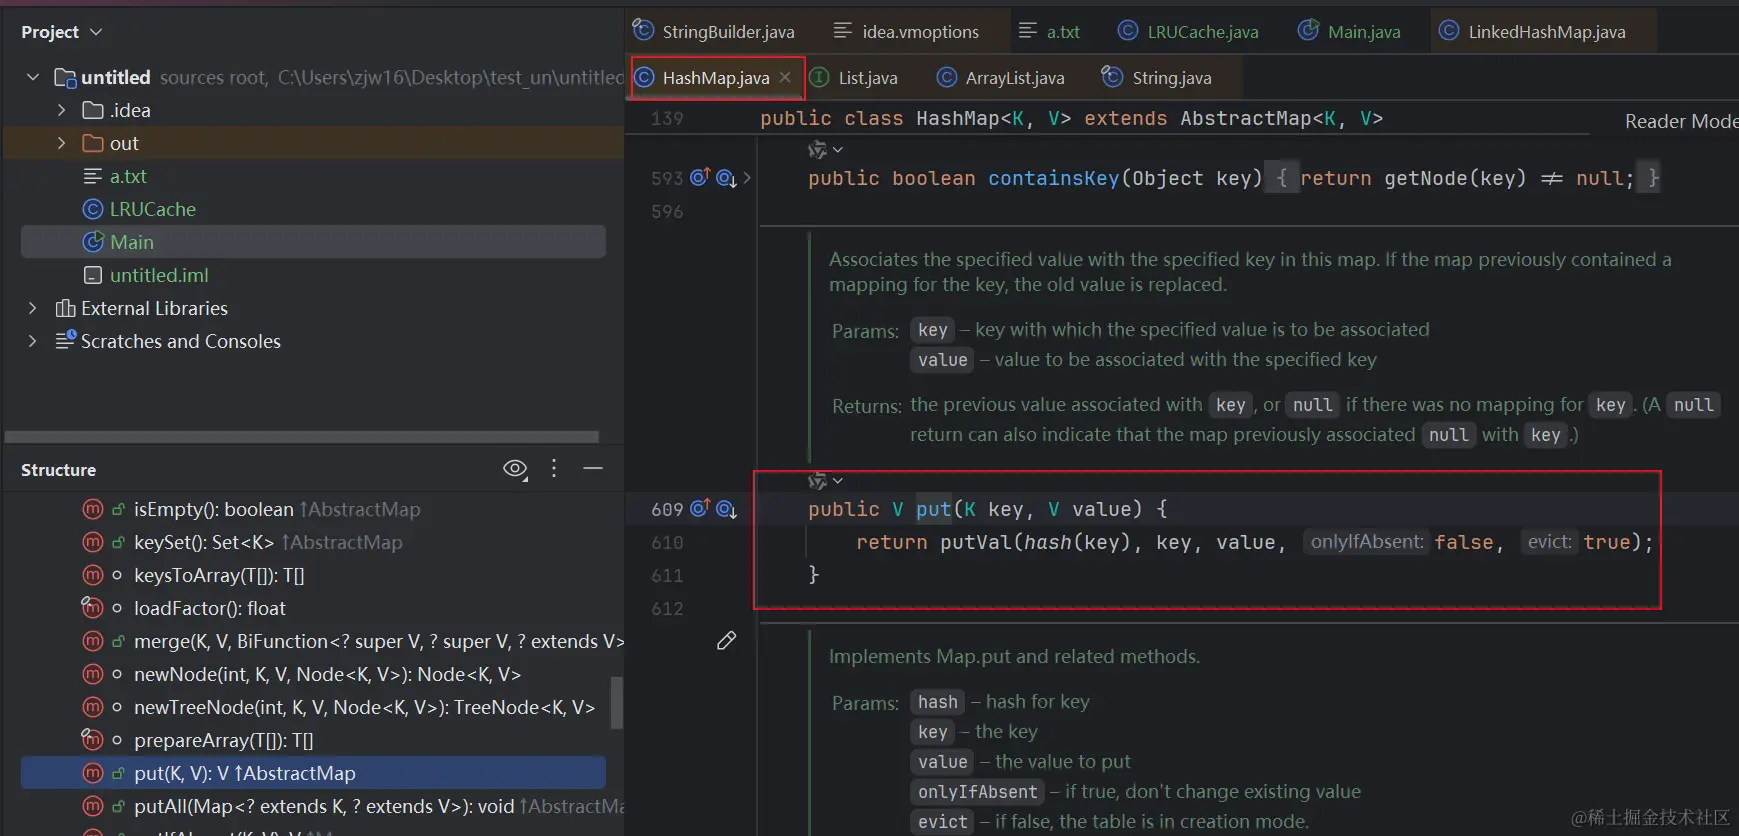Select put(K, V) in the Structure list
Viewport: 1739px width, 836px height.
[x=313, y=773]
